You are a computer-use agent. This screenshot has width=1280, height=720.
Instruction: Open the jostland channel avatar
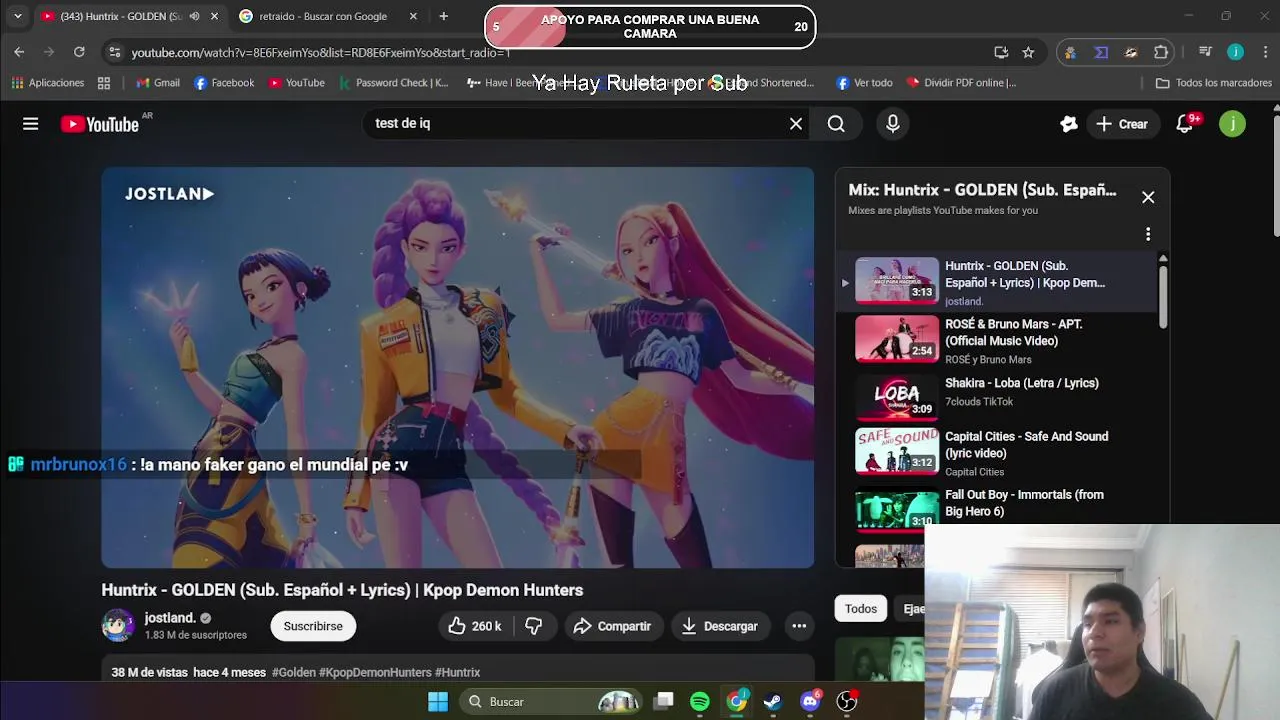coord(118,626)
